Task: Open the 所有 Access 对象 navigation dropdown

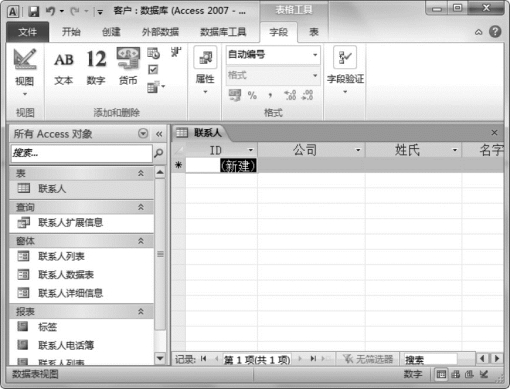Action: (x=143, y=133)
